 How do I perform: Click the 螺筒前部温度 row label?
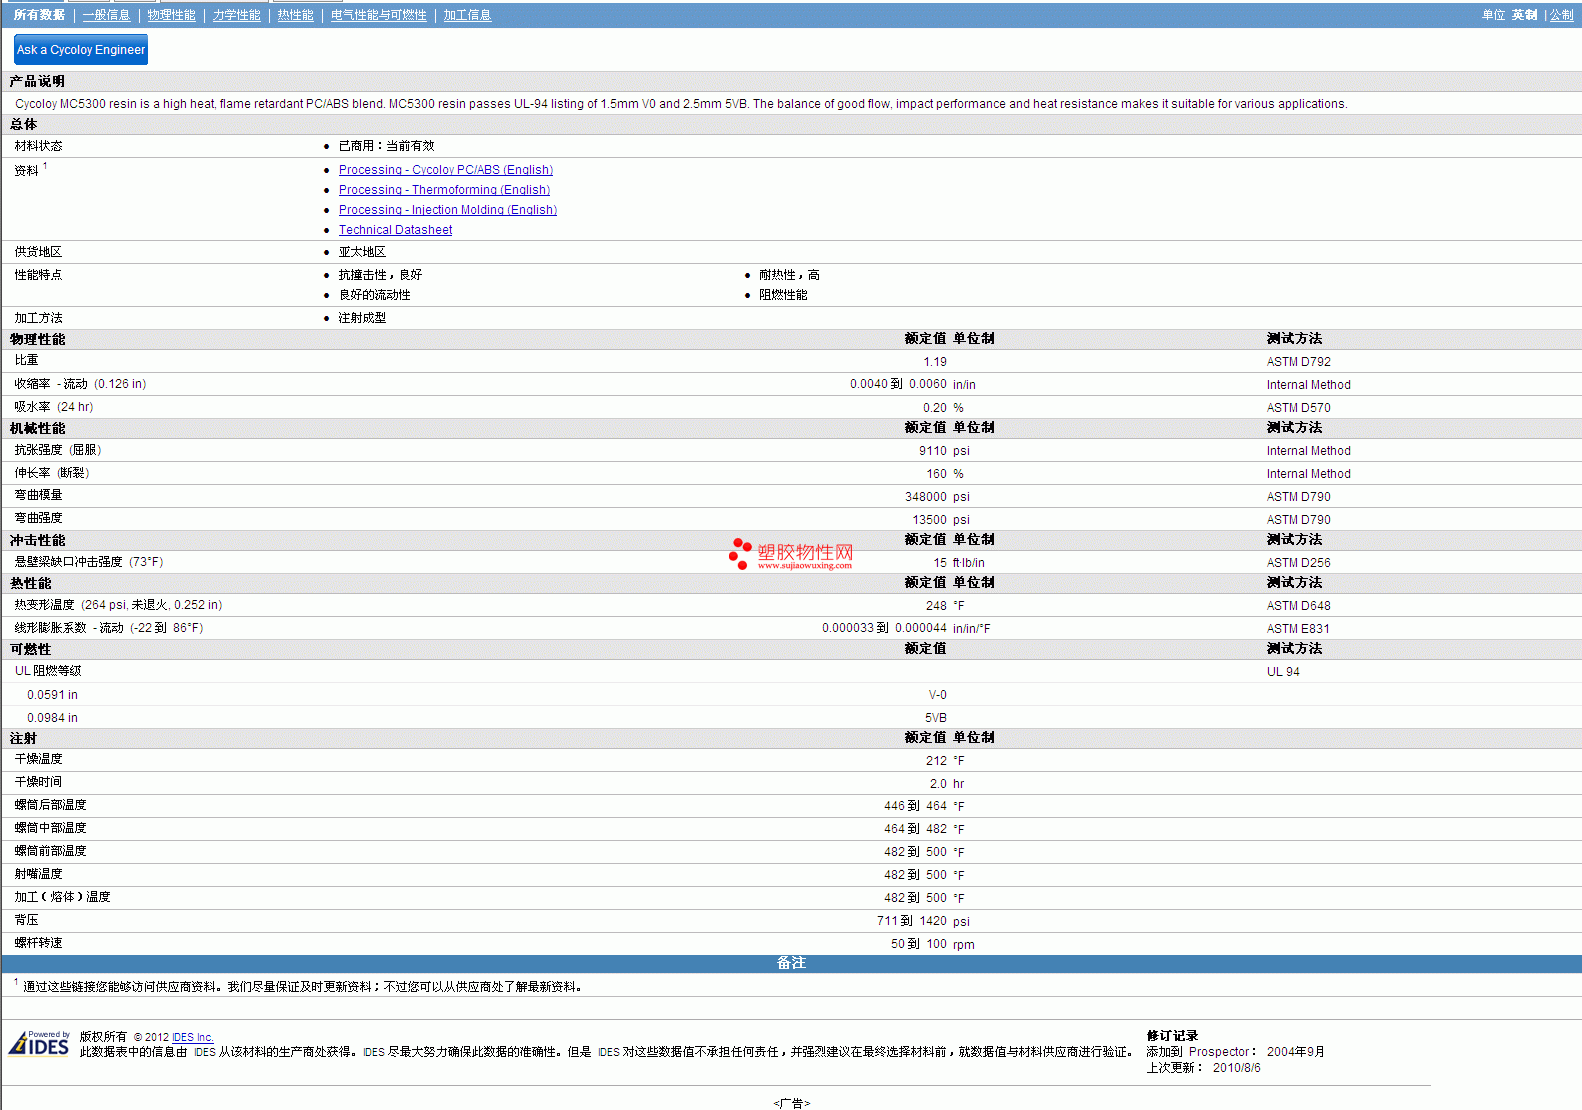[x=50, y=851]
